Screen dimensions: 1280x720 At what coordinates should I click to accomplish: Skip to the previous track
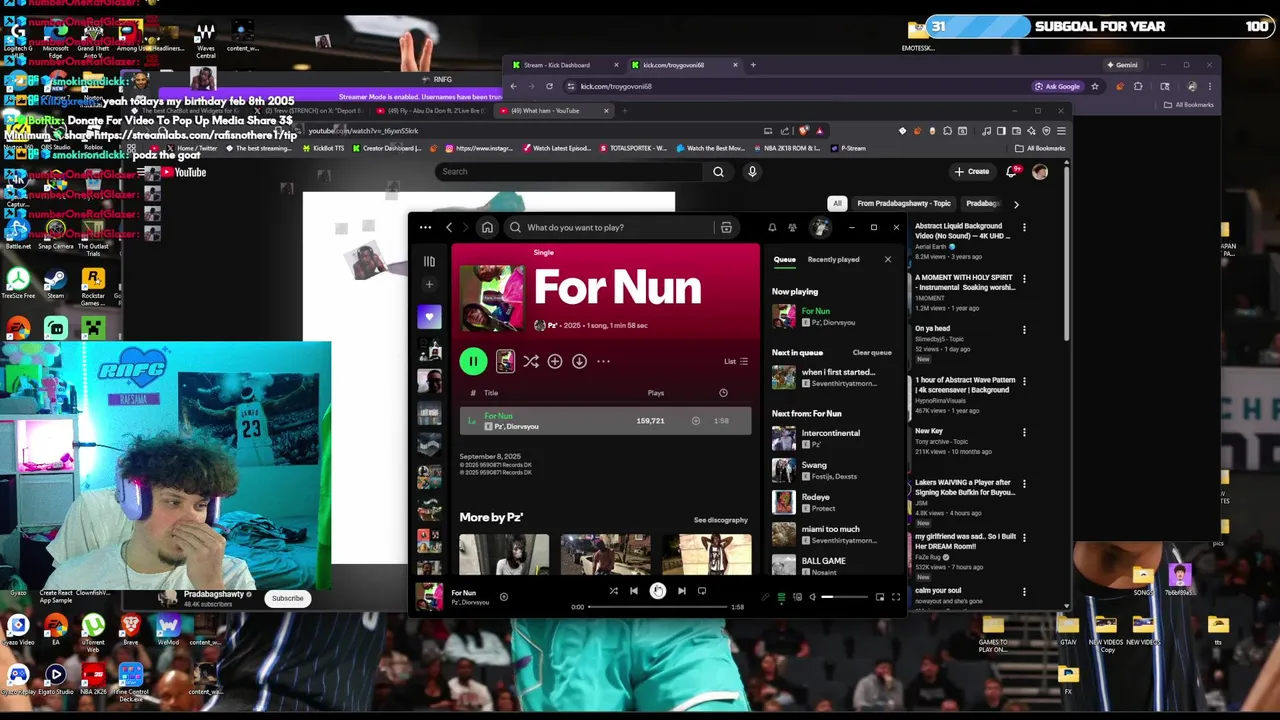click(633, 591)
